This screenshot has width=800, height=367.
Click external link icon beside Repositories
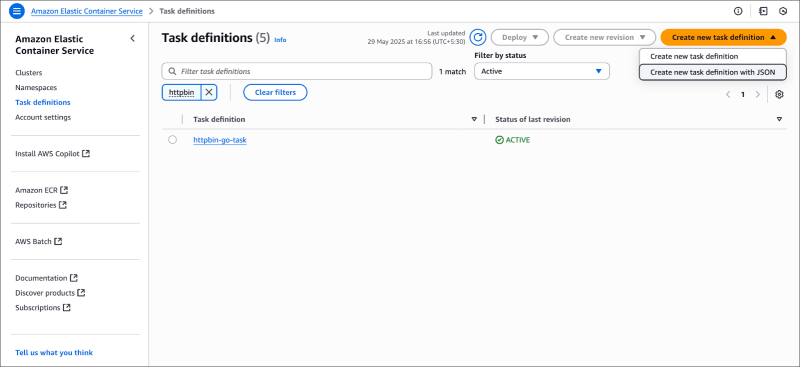(63, 205)
